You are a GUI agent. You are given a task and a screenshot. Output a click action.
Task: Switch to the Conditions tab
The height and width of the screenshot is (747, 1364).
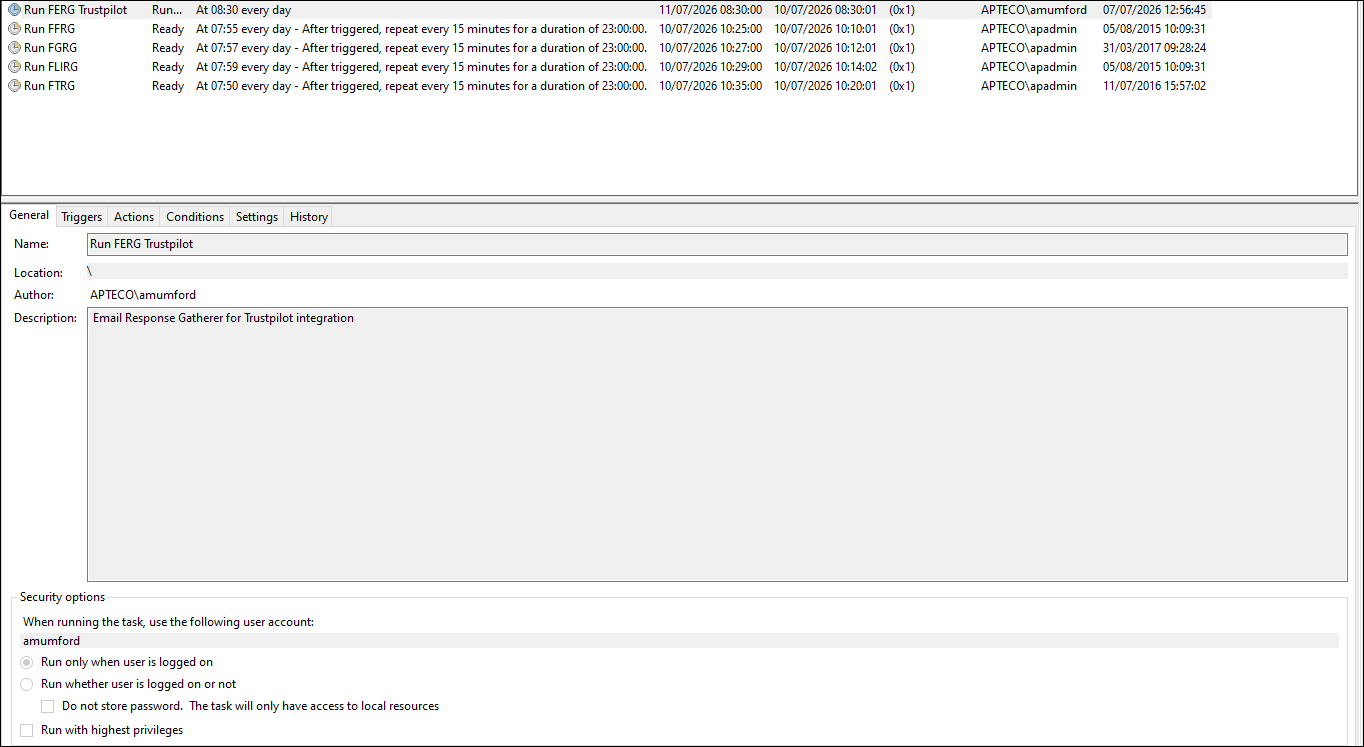pyautogui.click(x=195, y=217)
